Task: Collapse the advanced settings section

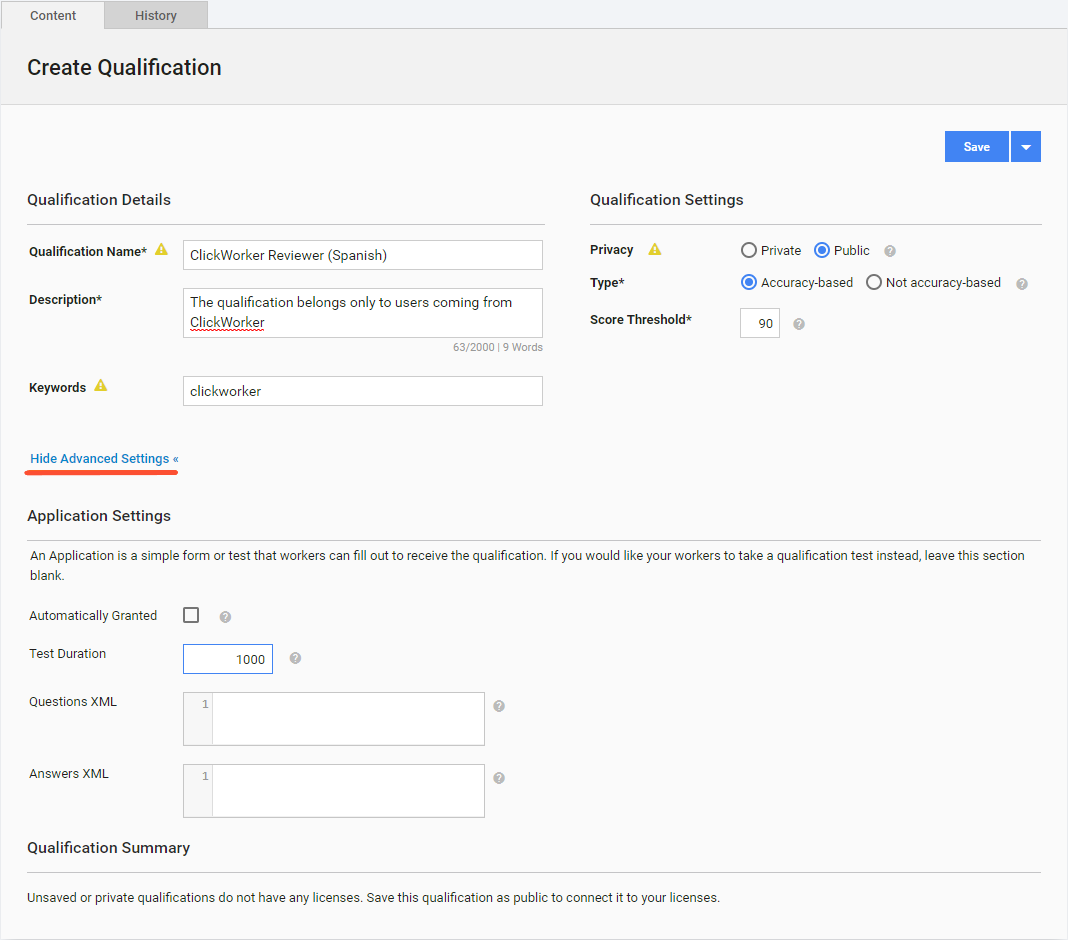Action: click(104, 458)
